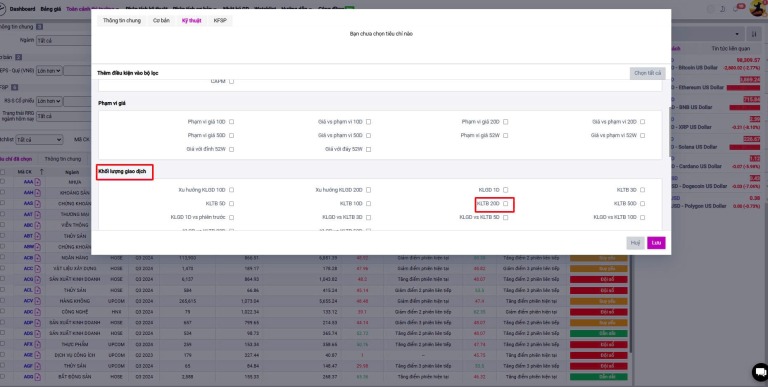Screen dimensions: 768x387
Task: Open stock code AAA link
Action: pyautogui.click(x=28, y=182)
